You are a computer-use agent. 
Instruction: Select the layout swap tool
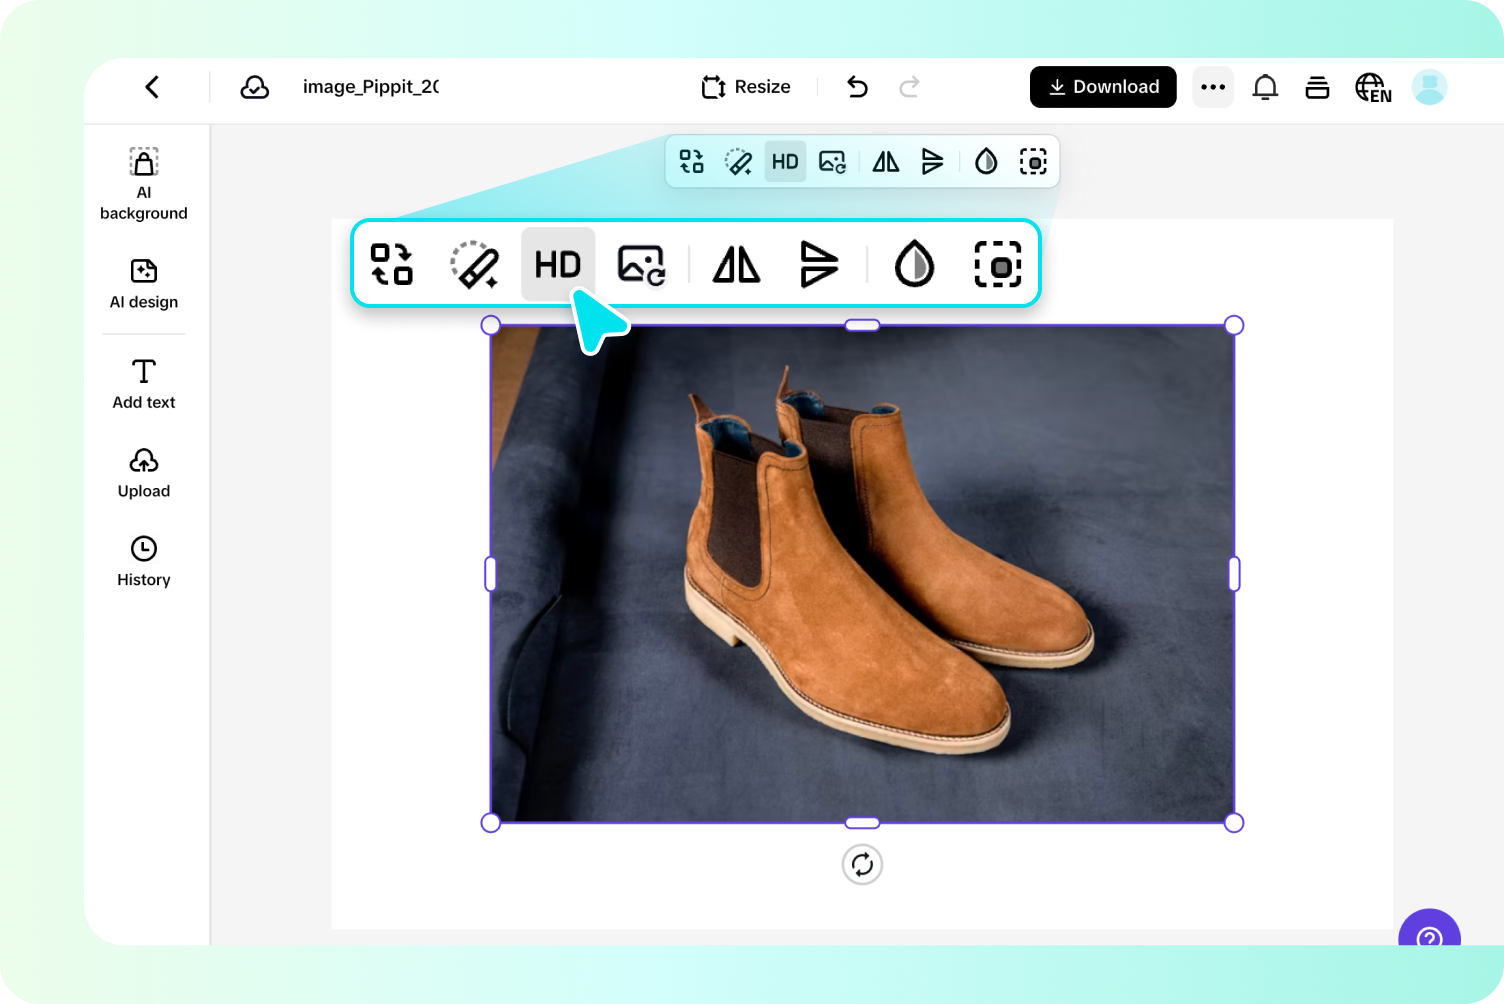pyautogui.click(x=392, y=264)
